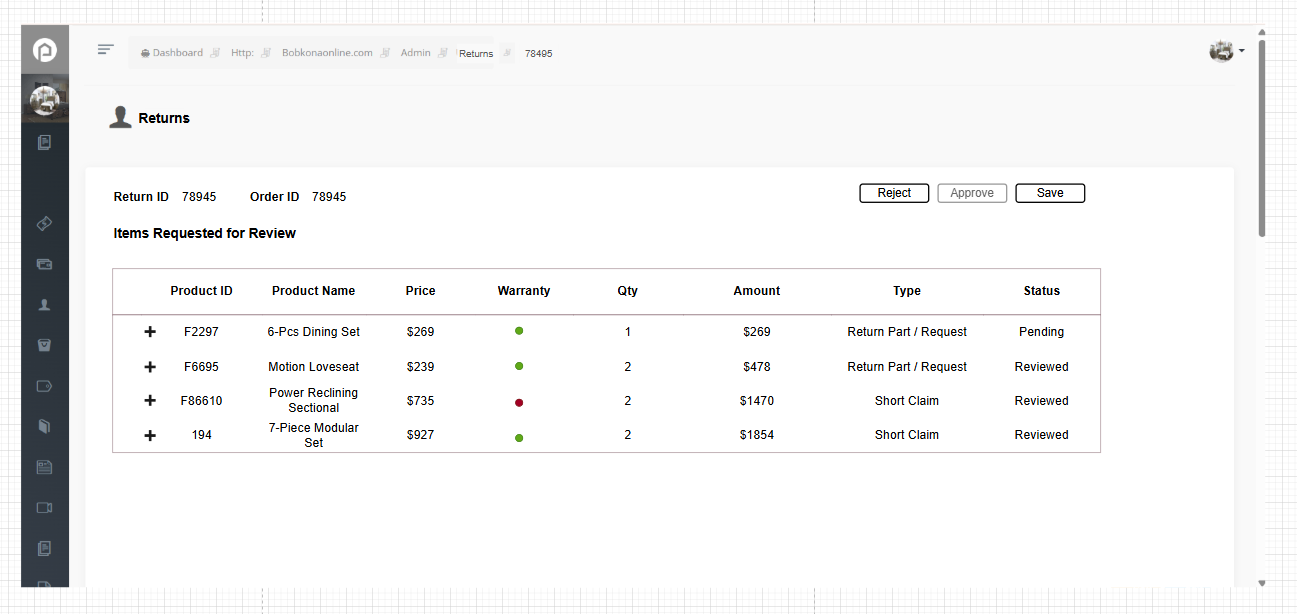Expand the F2297 6-Pcs Dining Set row
1297x614 pixels.
pos(150,332)
